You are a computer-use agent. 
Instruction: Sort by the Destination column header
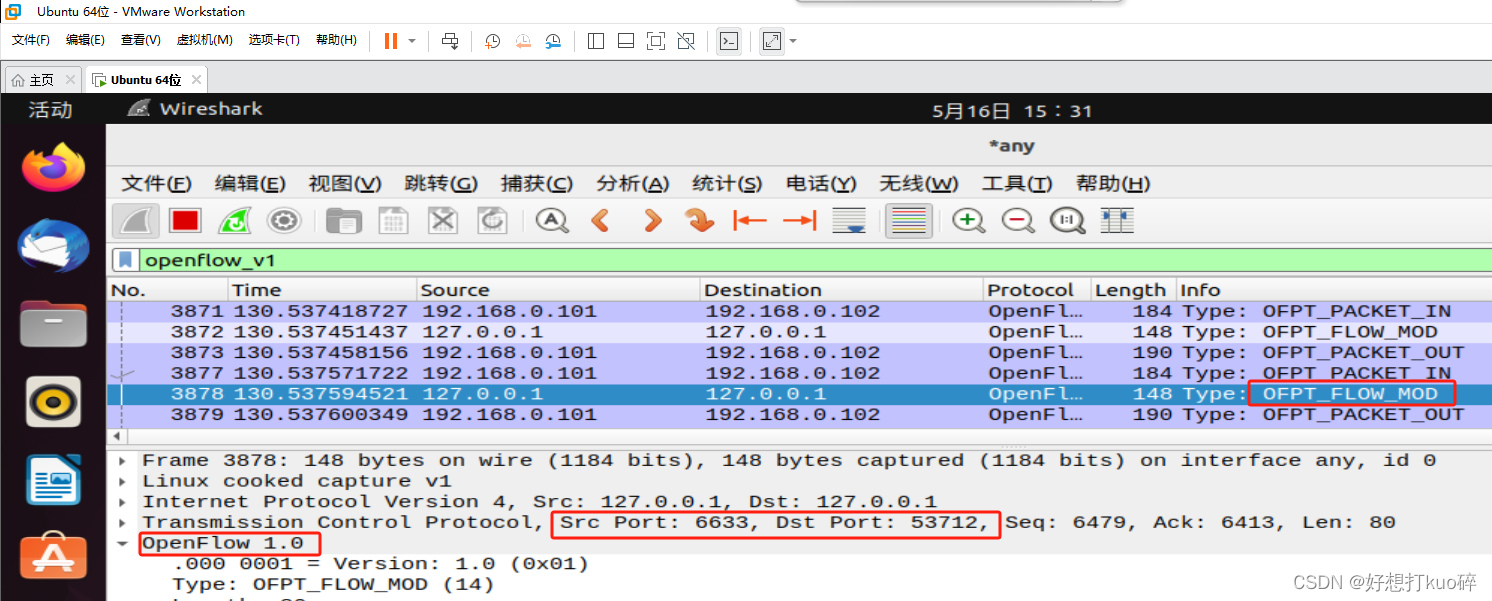[x=842, y=290]
